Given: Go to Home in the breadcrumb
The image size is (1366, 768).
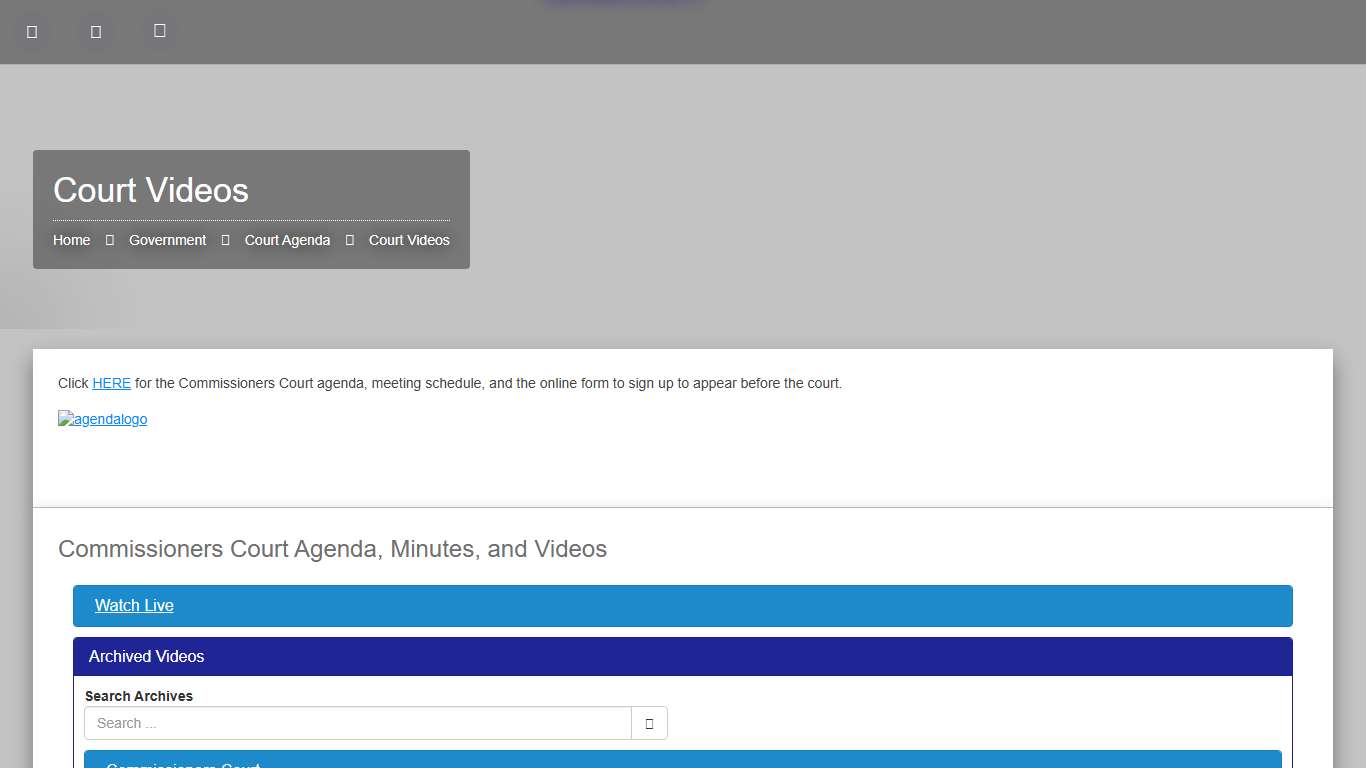Looking at the screenshot, I should click(x=71, y=240).
